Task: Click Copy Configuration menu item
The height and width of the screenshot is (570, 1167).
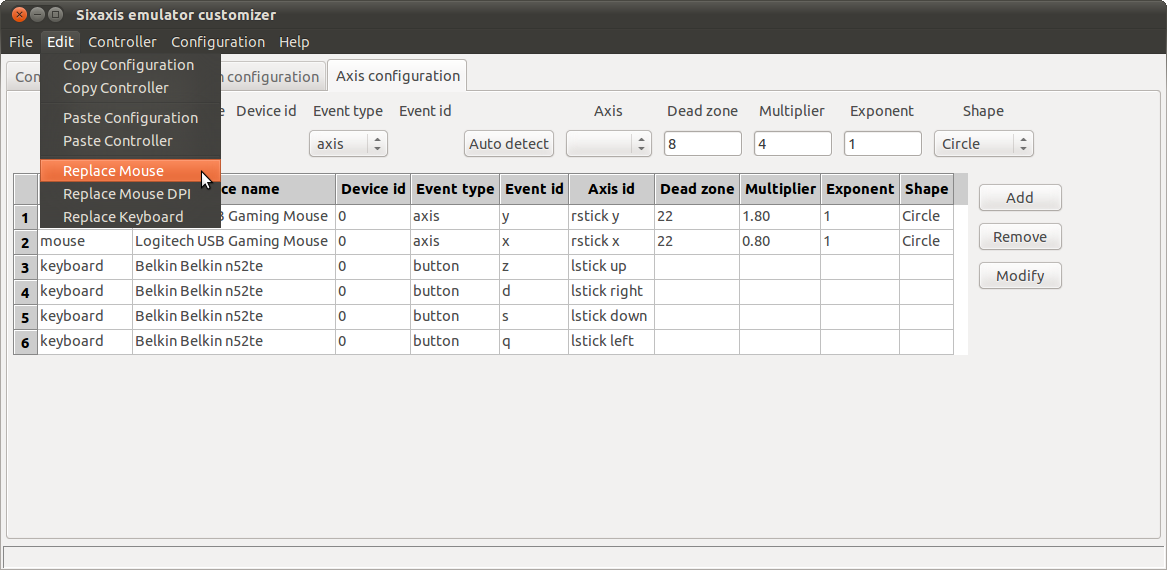Action: (x=128, y=65)
